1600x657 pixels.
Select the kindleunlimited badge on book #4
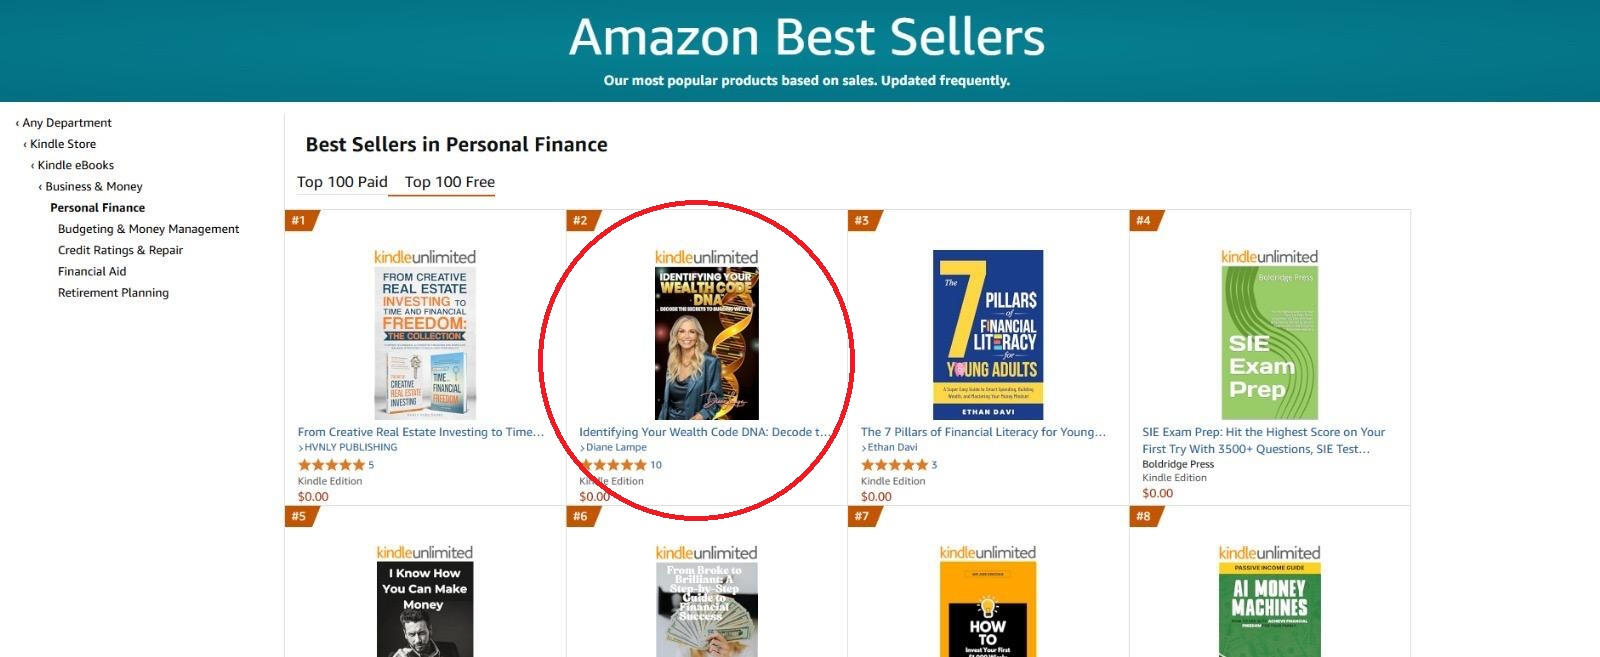click(1269, 256)
